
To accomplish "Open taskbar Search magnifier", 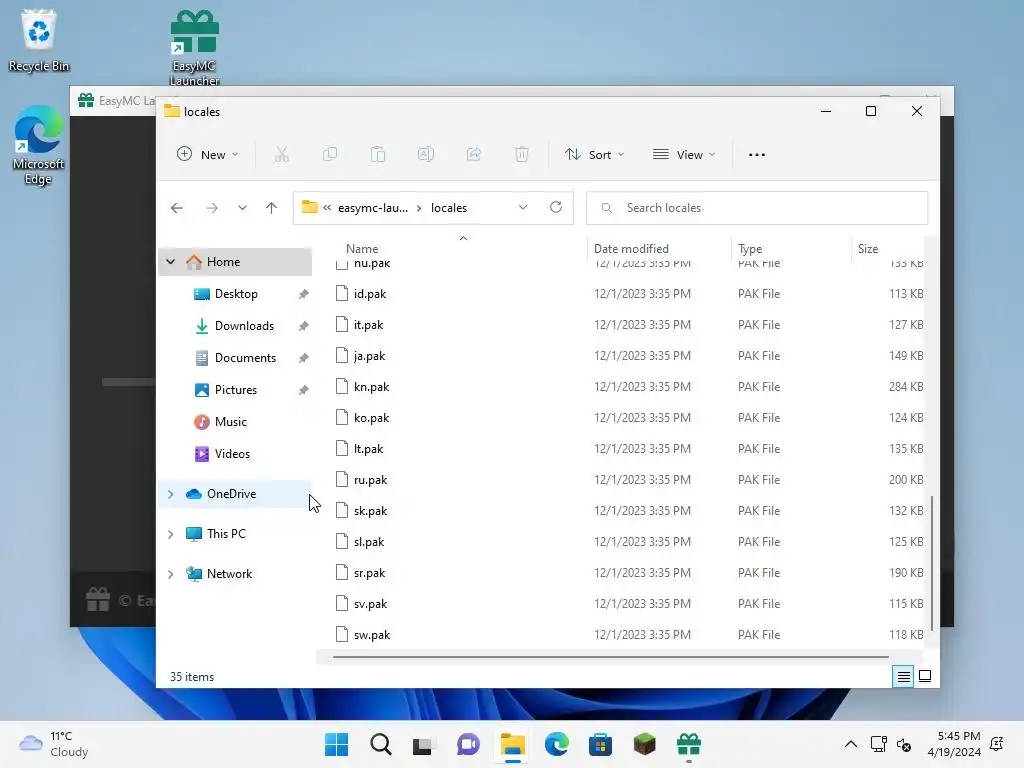I will pos(381,744).
